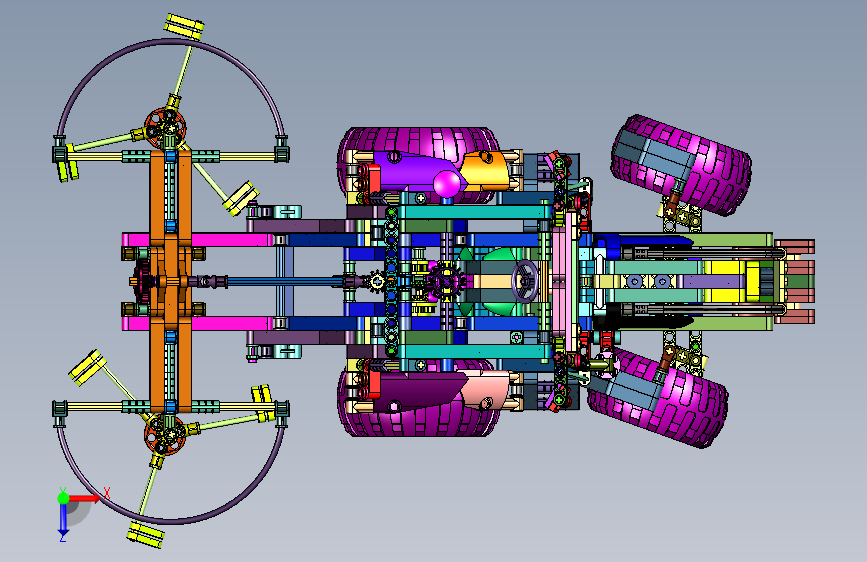Viewport: 867px width, 562px height.
Task: Select the yellow tine block below the lower rotor
Action: click(146, 534)
